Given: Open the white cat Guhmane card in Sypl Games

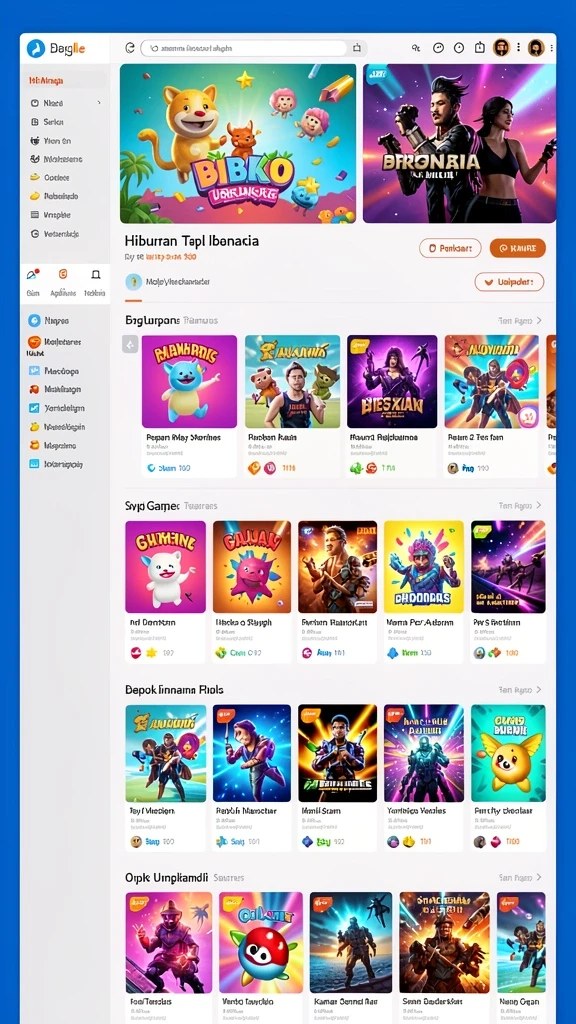Looking at the screenshot, I should (165, 566).
